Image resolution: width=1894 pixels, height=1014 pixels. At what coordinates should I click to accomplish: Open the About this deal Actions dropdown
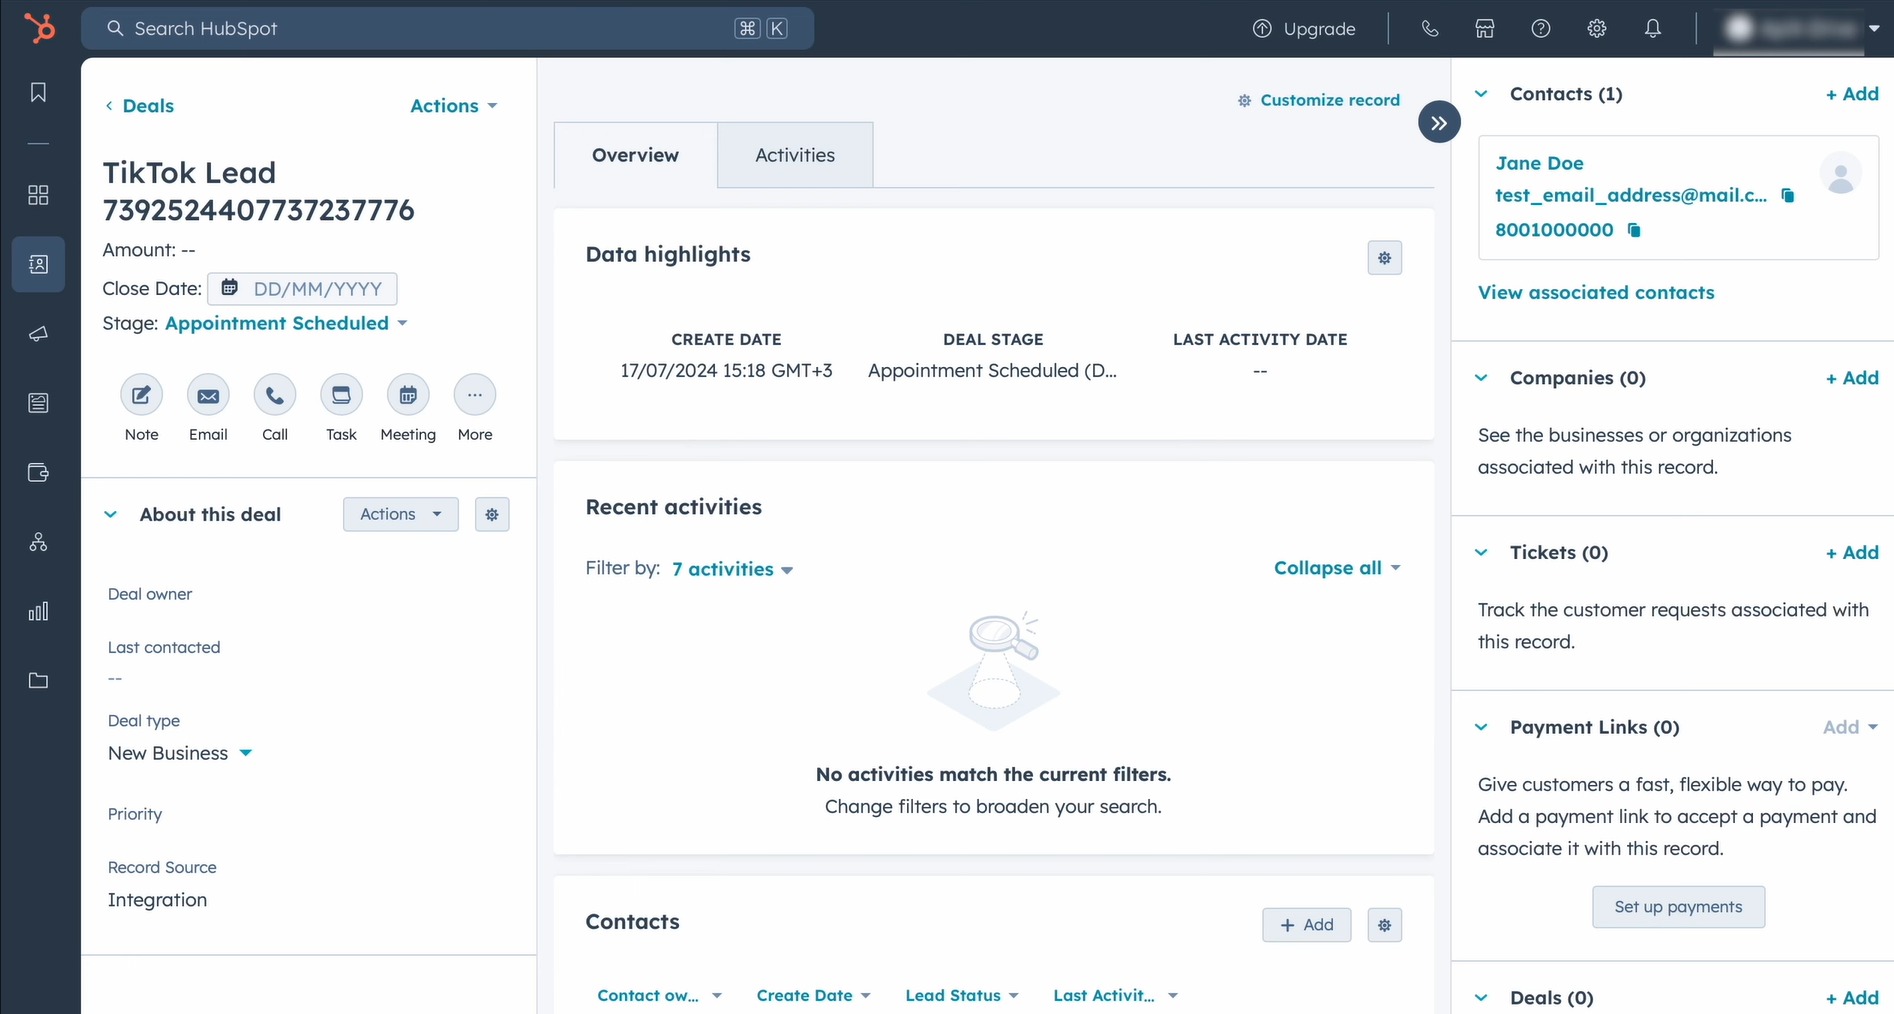(401, 514)
